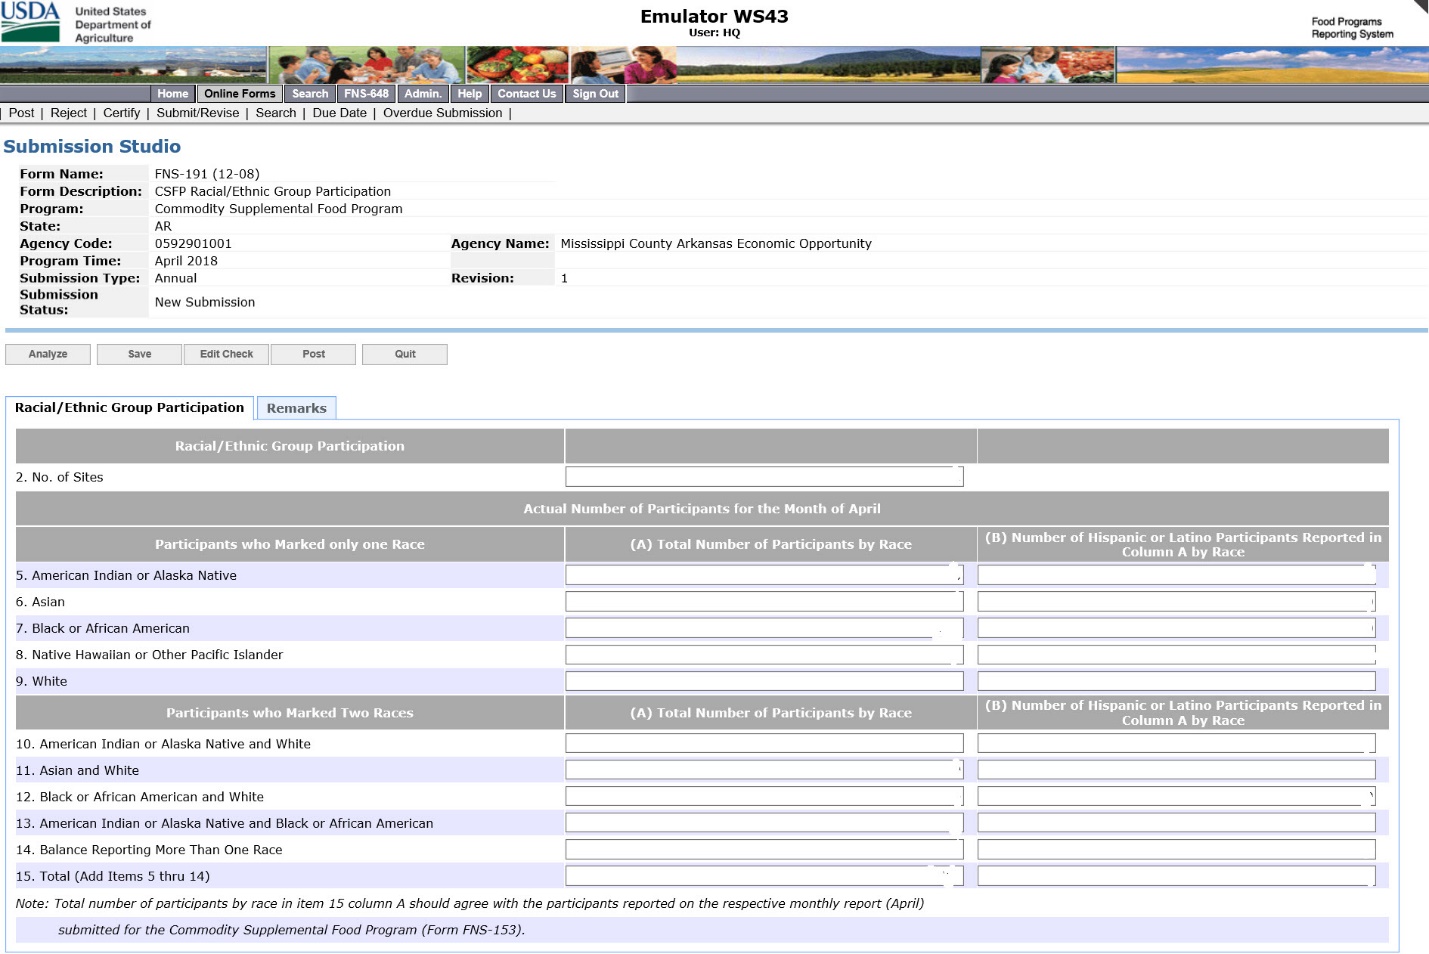The image size is (1429, 954).
Task: Focus the No. of Sites input field
Action: click(764, 477)
